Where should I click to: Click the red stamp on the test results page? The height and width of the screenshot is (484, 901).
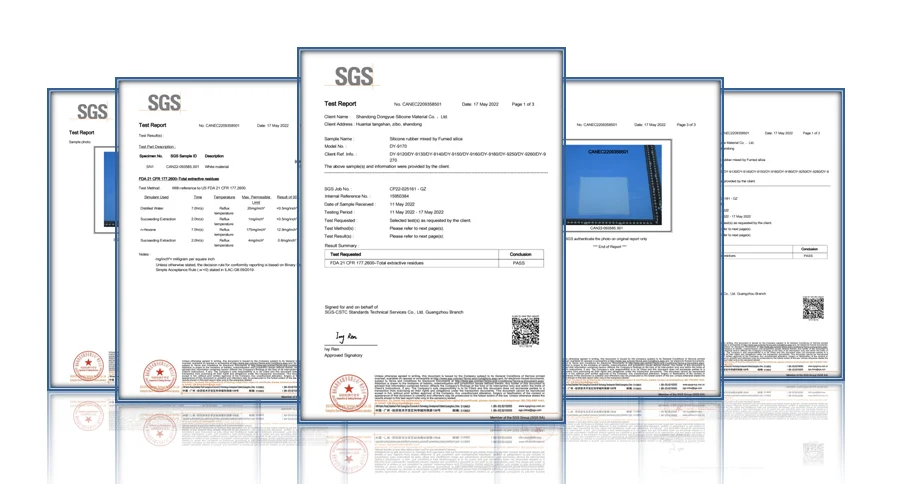tap(160, 375)
